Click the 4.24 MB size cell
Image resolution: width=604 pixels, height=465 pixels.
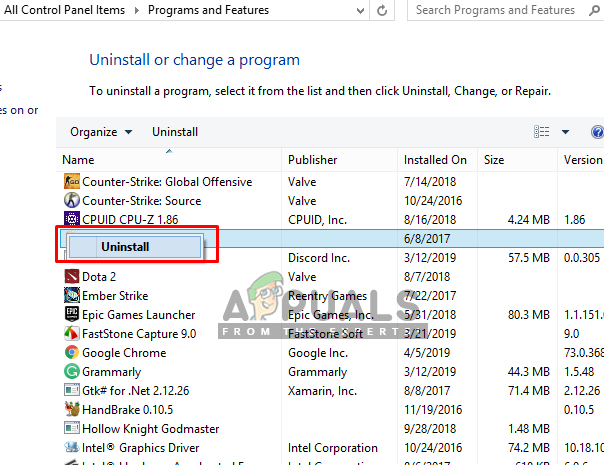(x=528, y=219)
